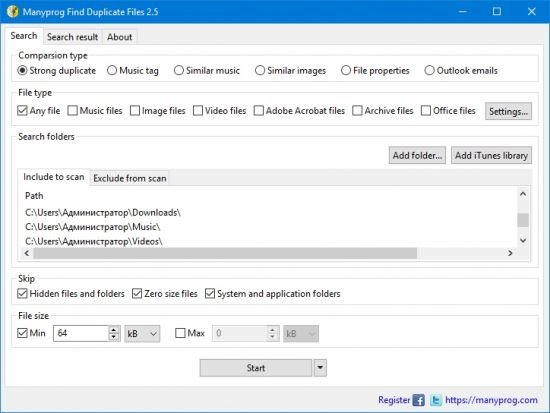Open the About tab
The image size is (550, 413).
tap(120, 37)
